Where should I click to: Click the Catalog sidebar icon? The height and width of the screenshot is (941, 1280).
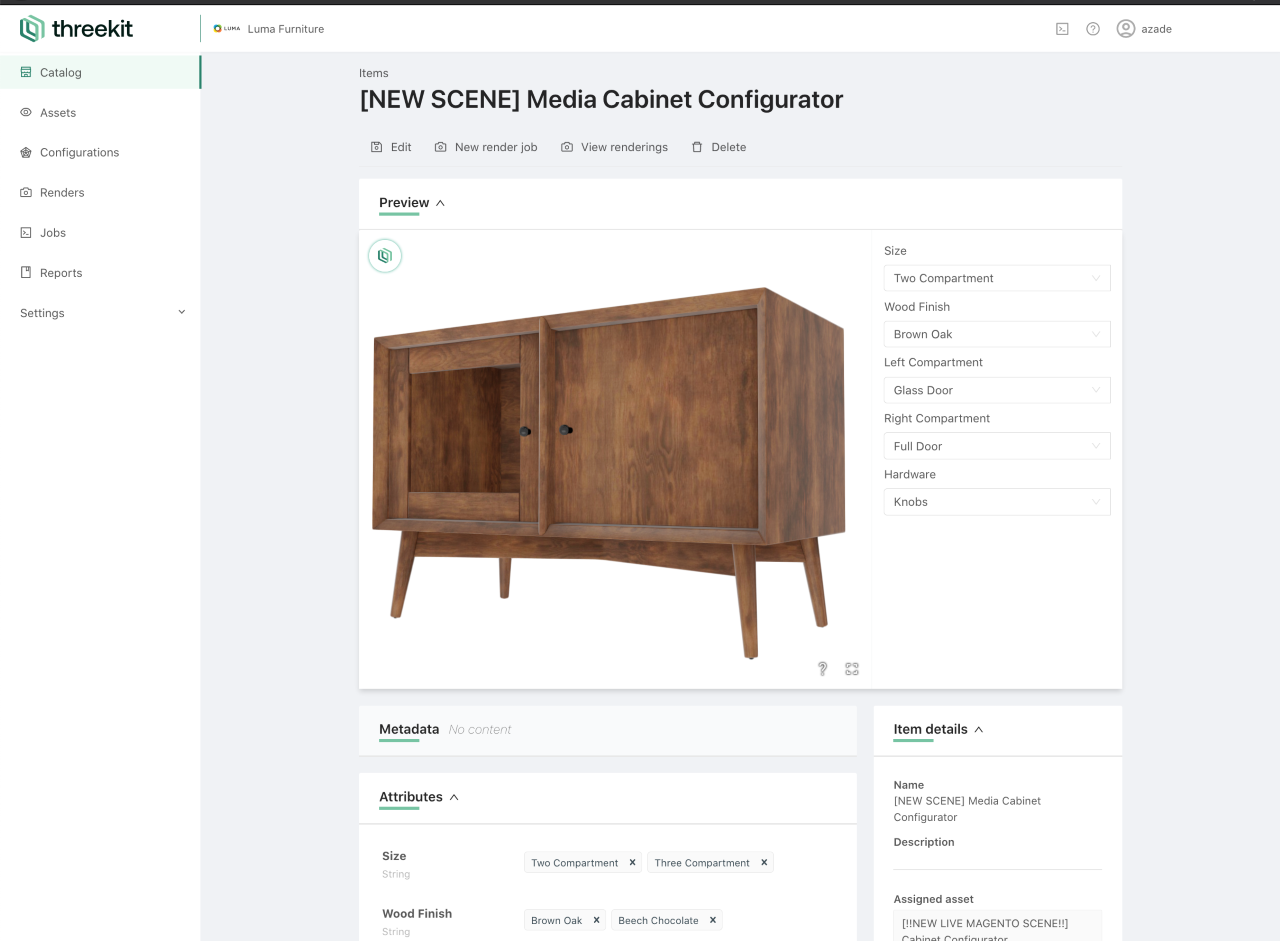[26, 72]
